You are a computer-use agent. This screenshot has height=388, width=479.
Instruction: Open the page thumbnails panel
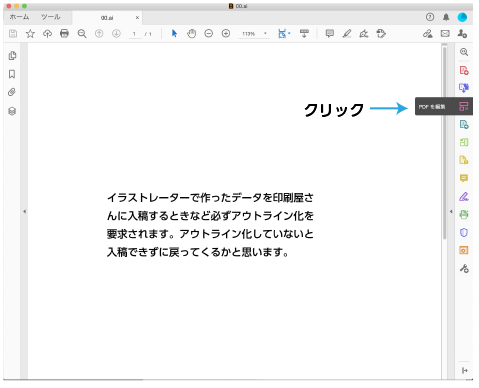click(12, 56)
